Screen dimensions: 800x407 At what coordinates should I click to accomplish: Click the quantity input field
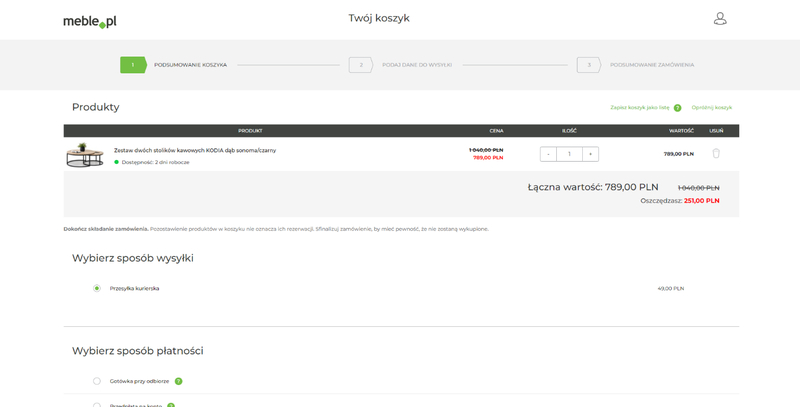(x=569, y=154)
